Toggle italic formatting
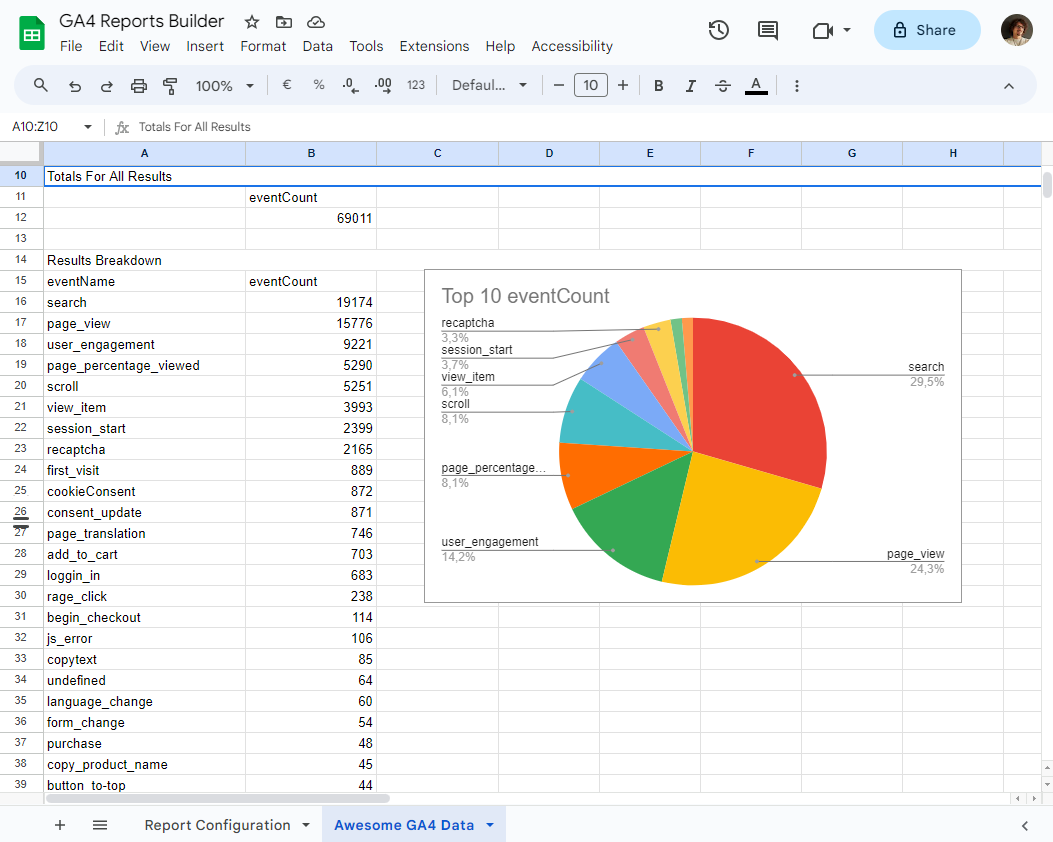Viewport: 1053px width, 842px height. [x=690, y=86]
